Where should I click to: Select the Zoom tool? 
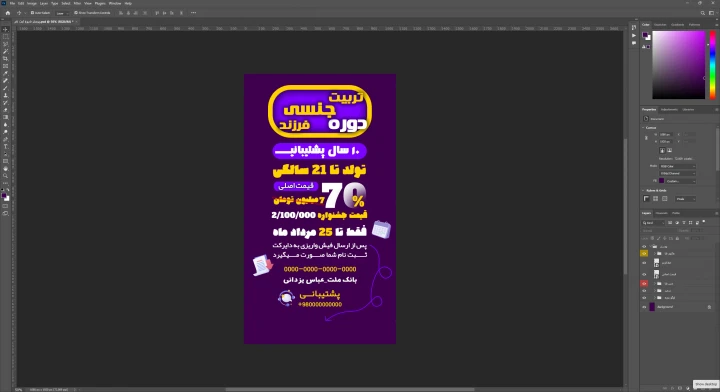click(6, 176)
